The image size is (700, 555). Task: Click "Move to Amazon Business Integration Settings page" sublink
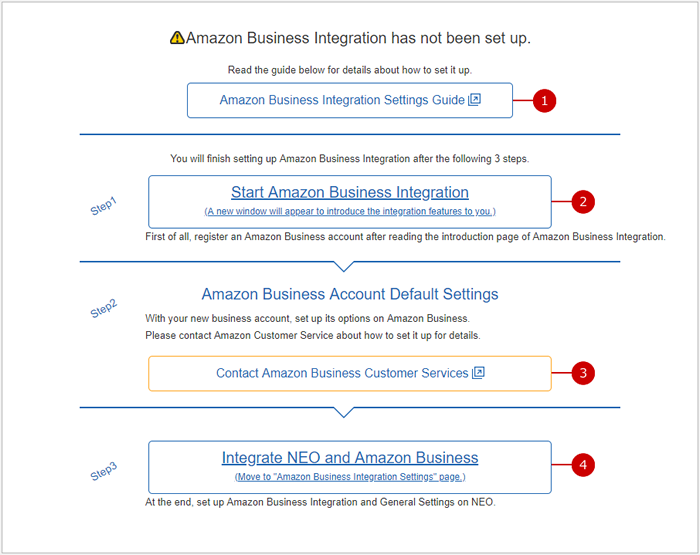[x=349, y=477]
